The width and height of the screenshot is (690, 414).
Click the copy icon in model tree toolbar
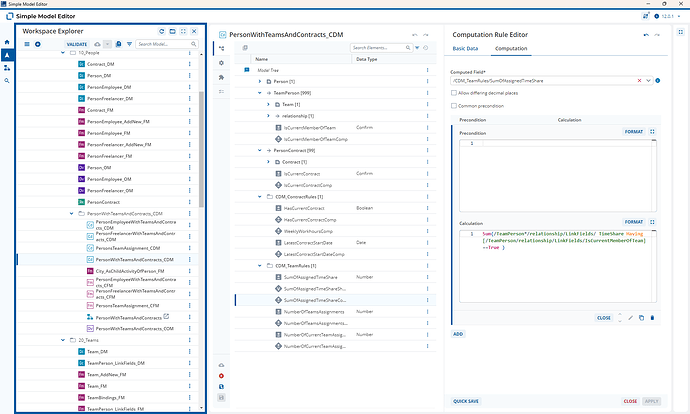click(245, 48)
